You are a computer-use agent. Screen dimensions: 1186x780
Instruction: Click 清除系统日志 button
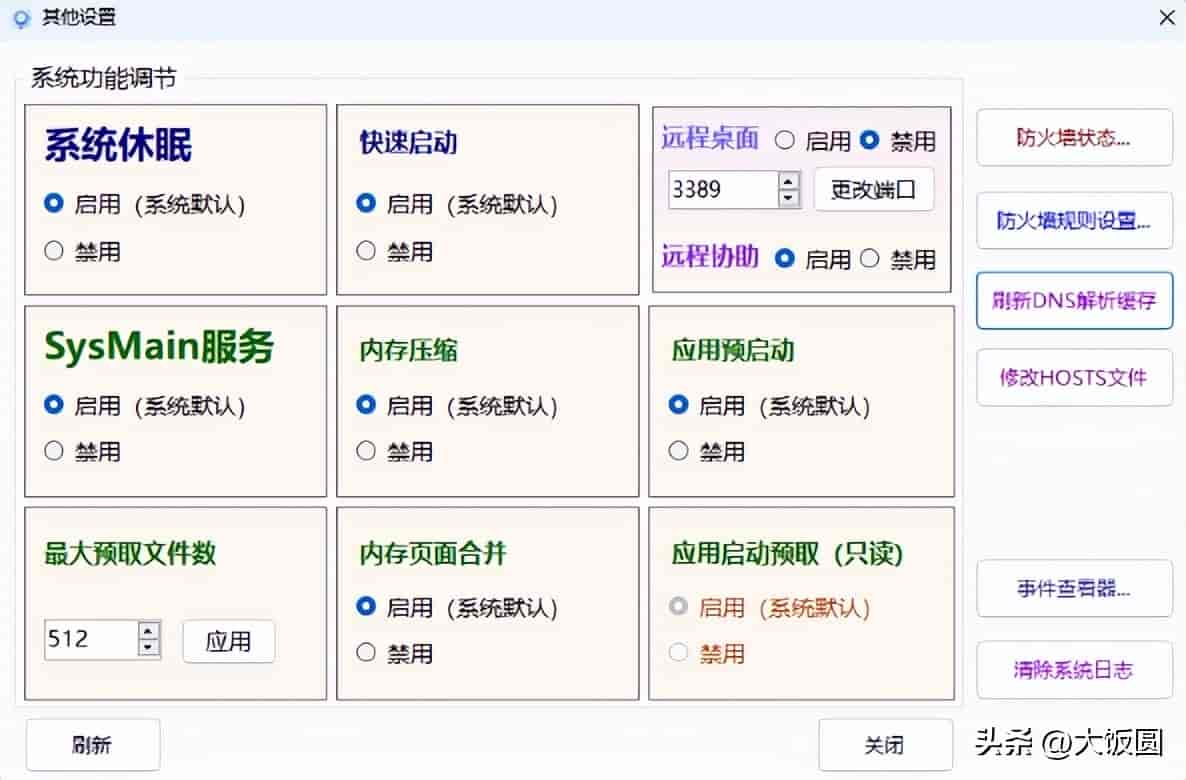pyautogui.click(x=1074, y=670)
